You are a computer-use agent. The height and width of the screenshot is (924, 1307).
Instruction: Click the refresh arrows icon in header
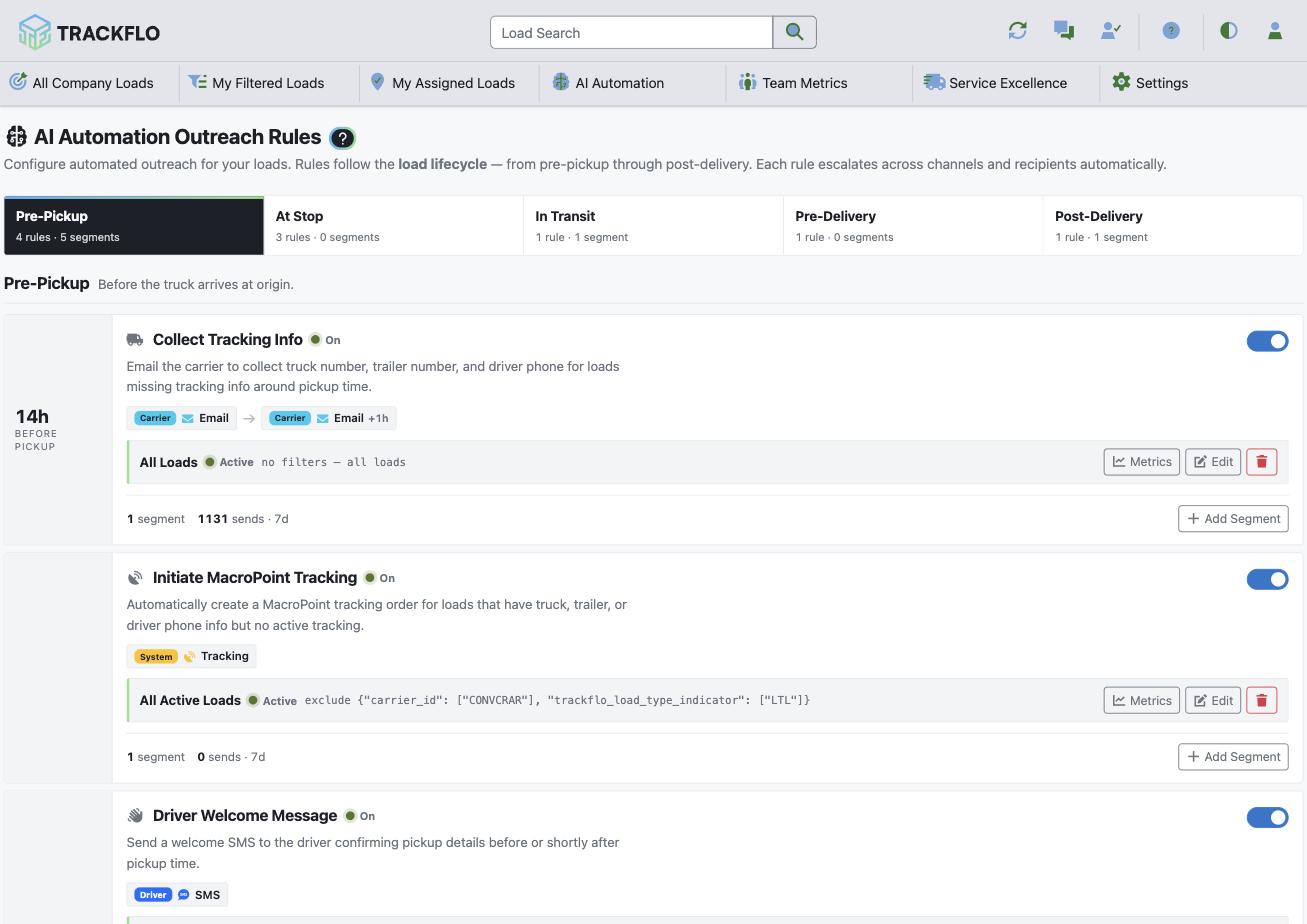1018,31
